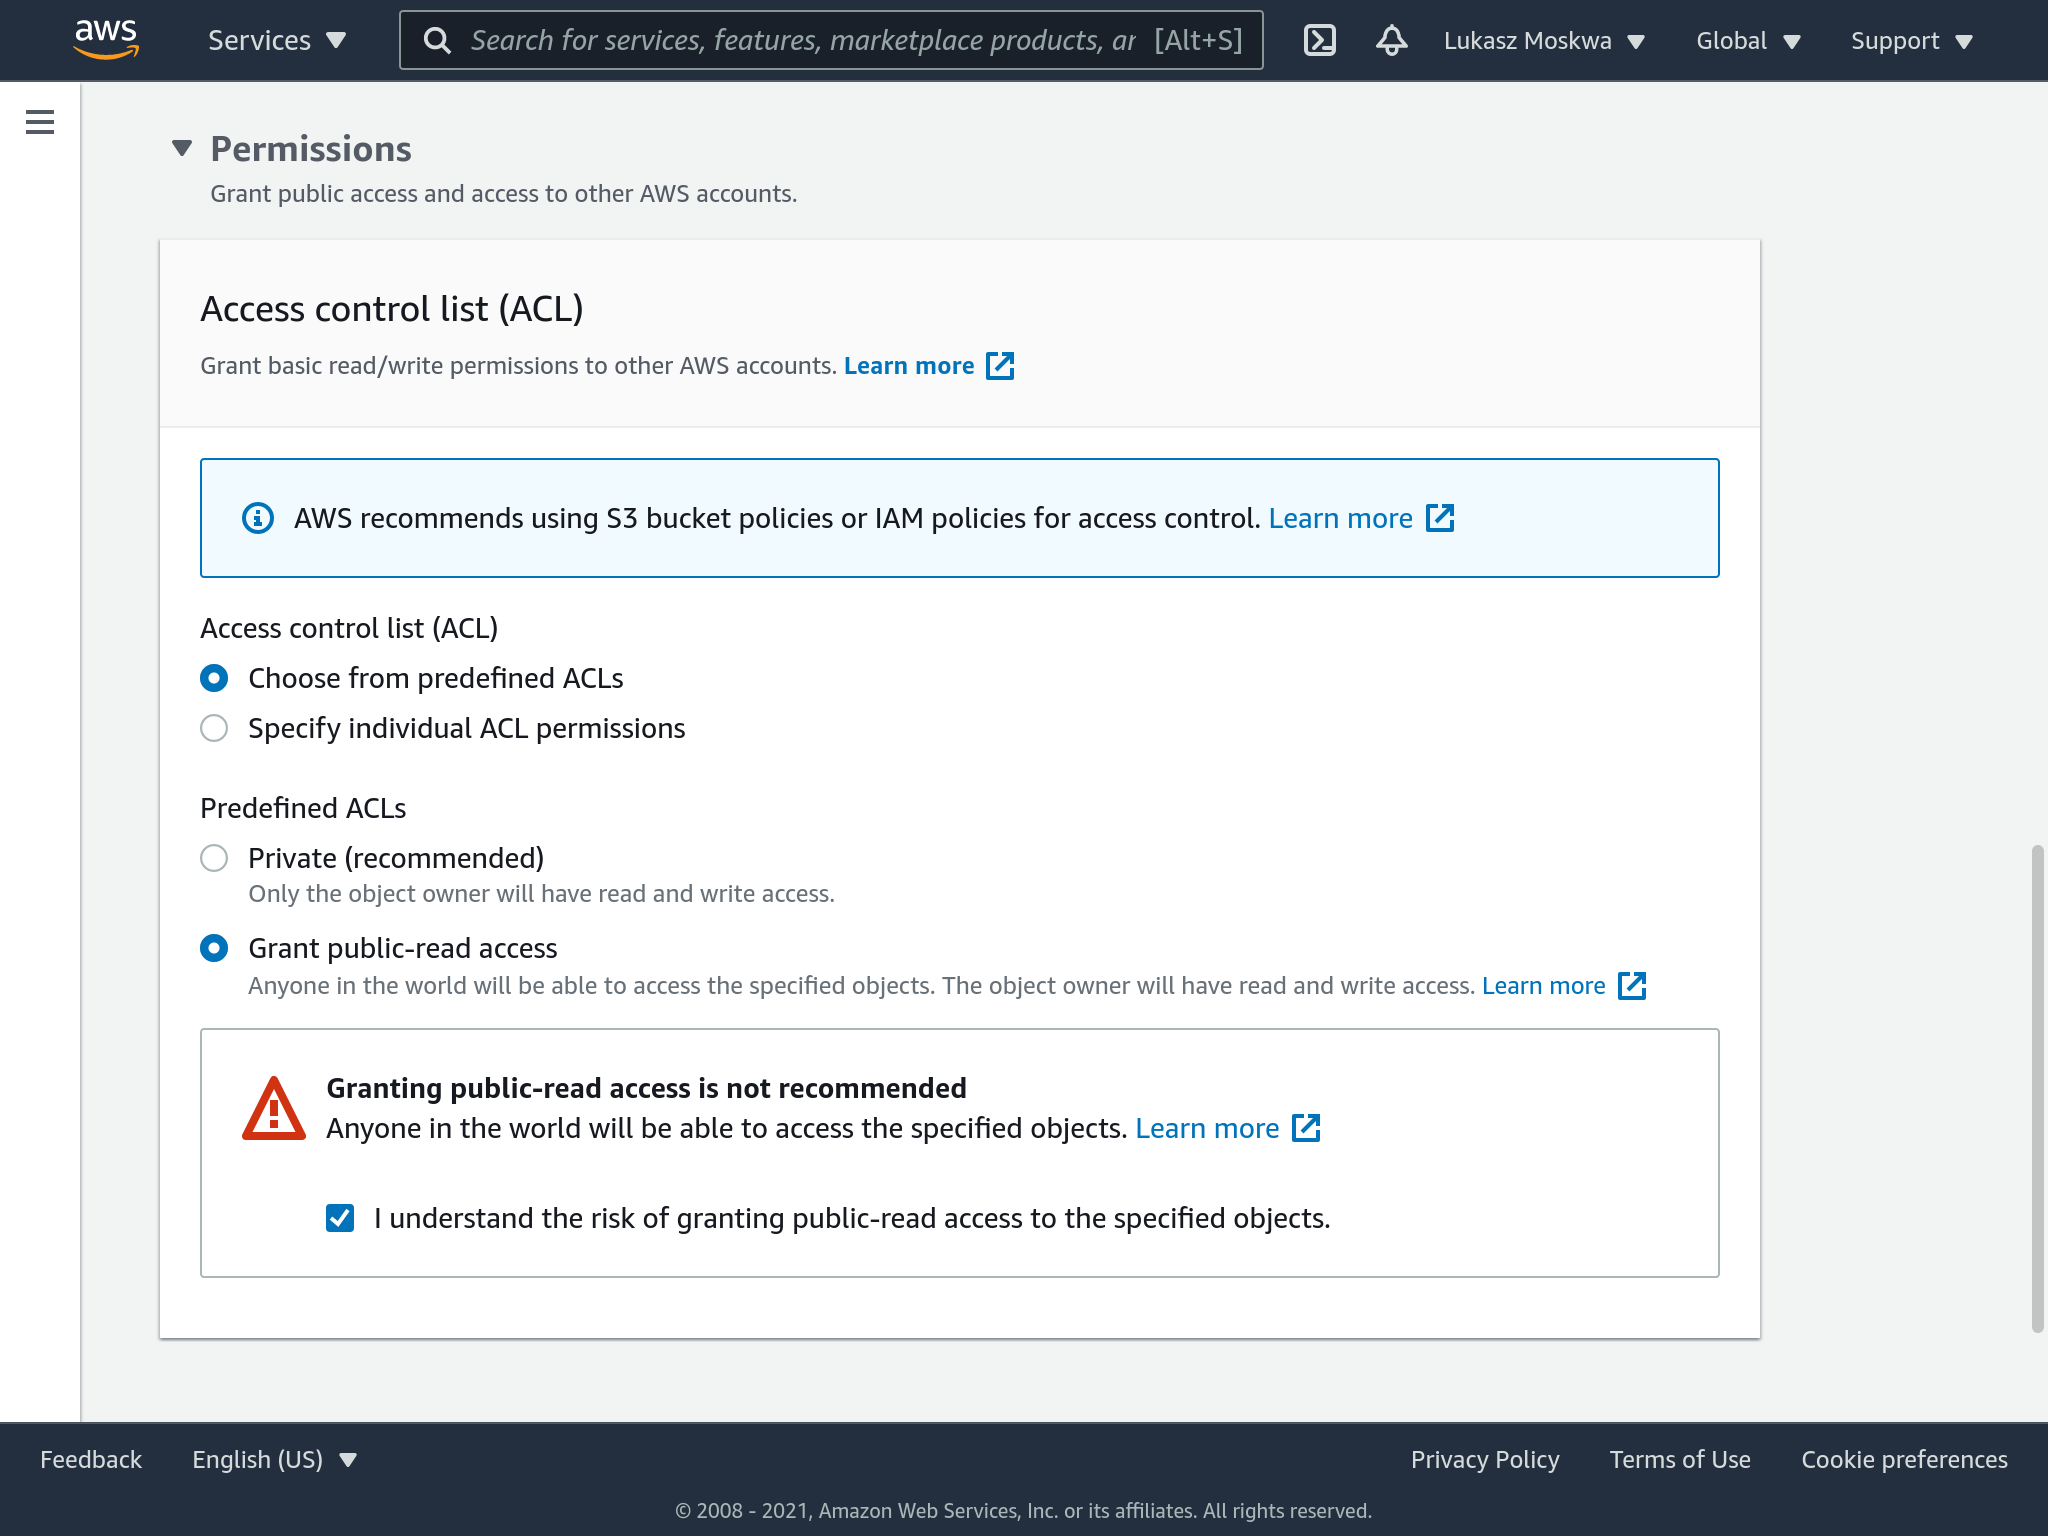
Task: Select the Private (recommended) ACL option
Action: pyautogui.click(x=214, y=858)
